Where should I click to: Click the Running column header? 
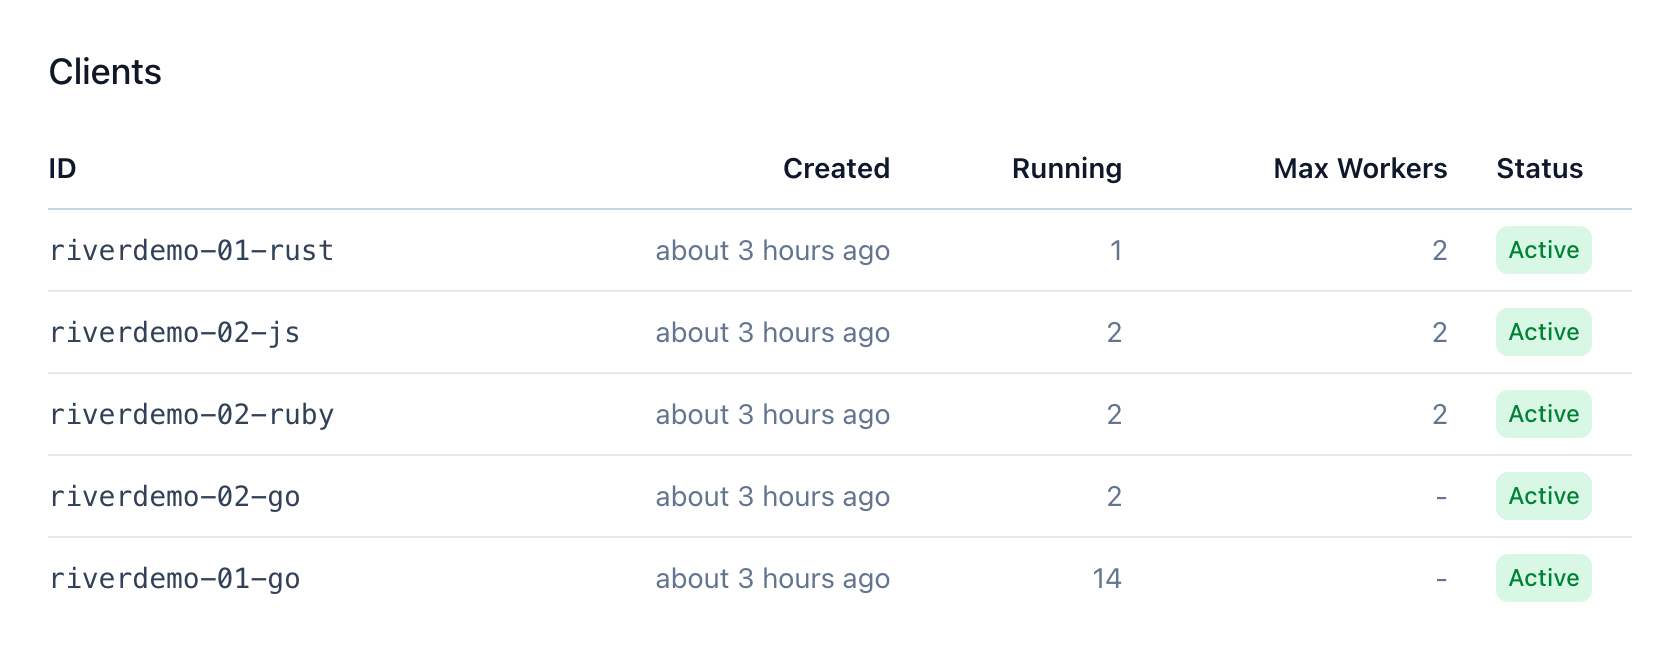(1066, 168)
